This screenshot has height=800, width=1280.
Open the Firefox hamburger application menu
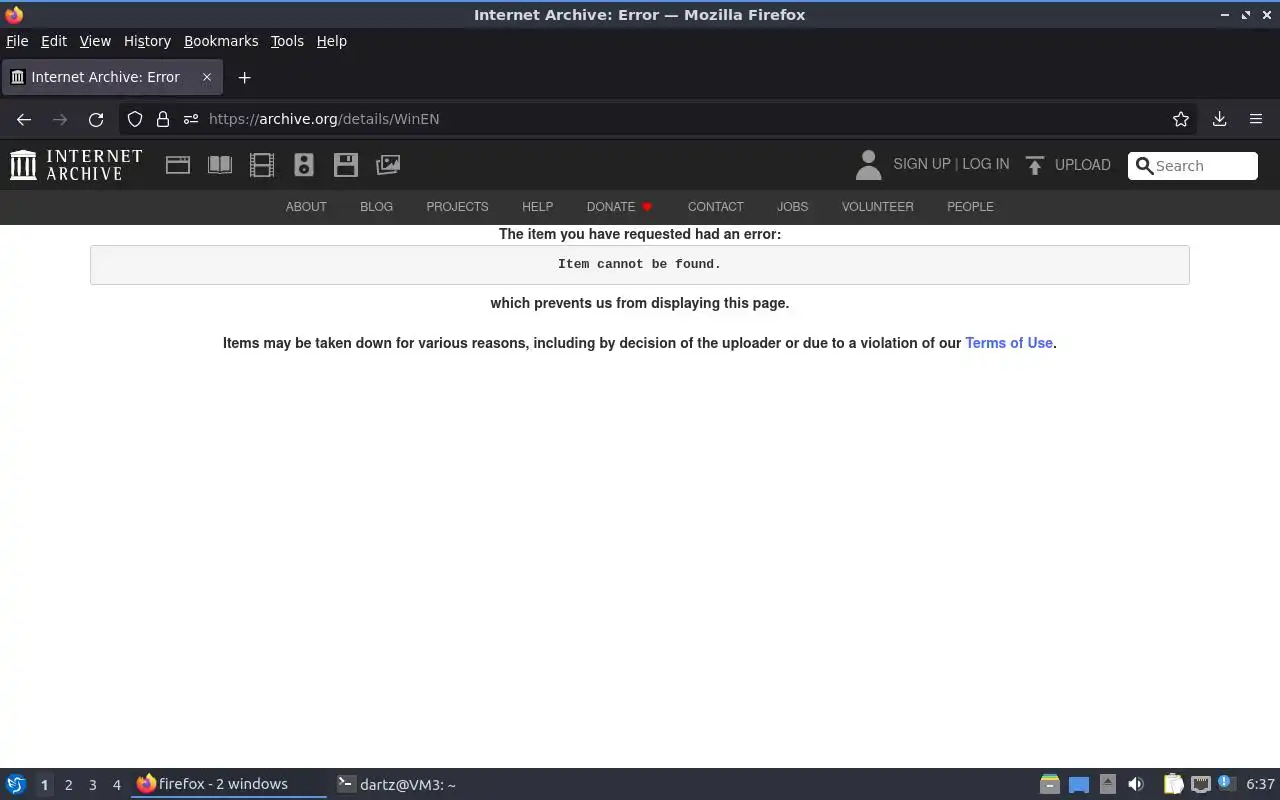tap(1256, 119)
